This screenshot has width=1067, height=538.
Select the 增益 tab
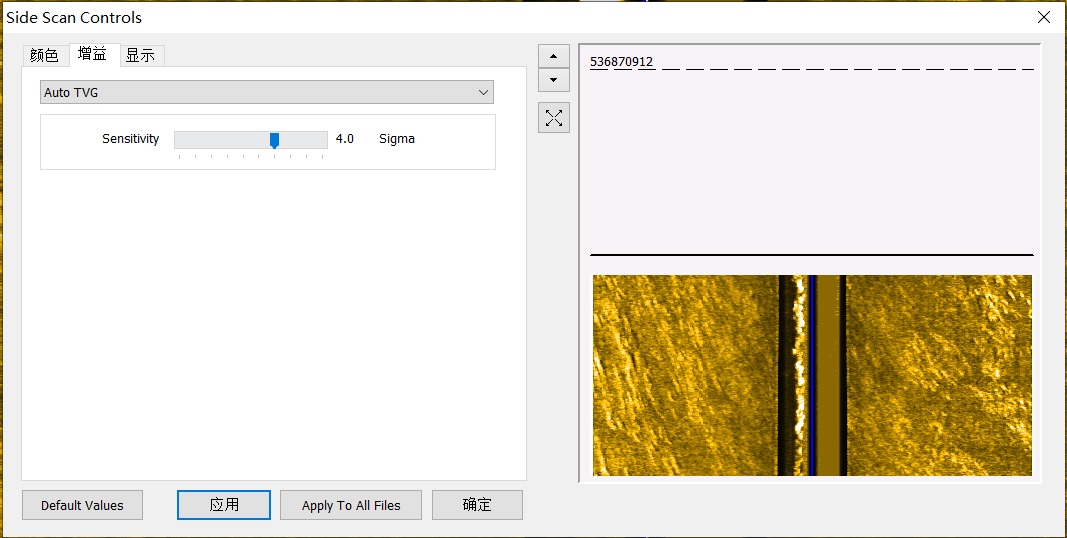[93, 55]
